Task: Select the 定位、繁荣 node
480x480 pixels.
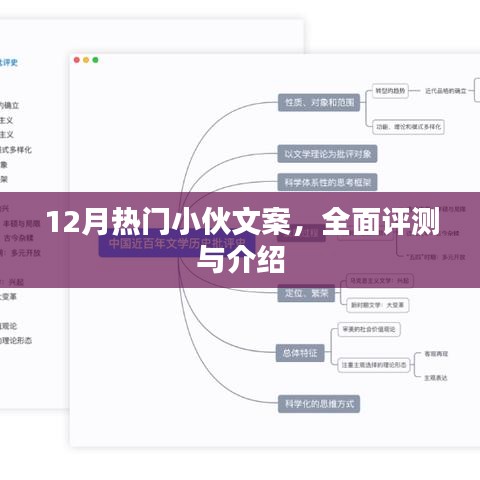Action: 306,293
